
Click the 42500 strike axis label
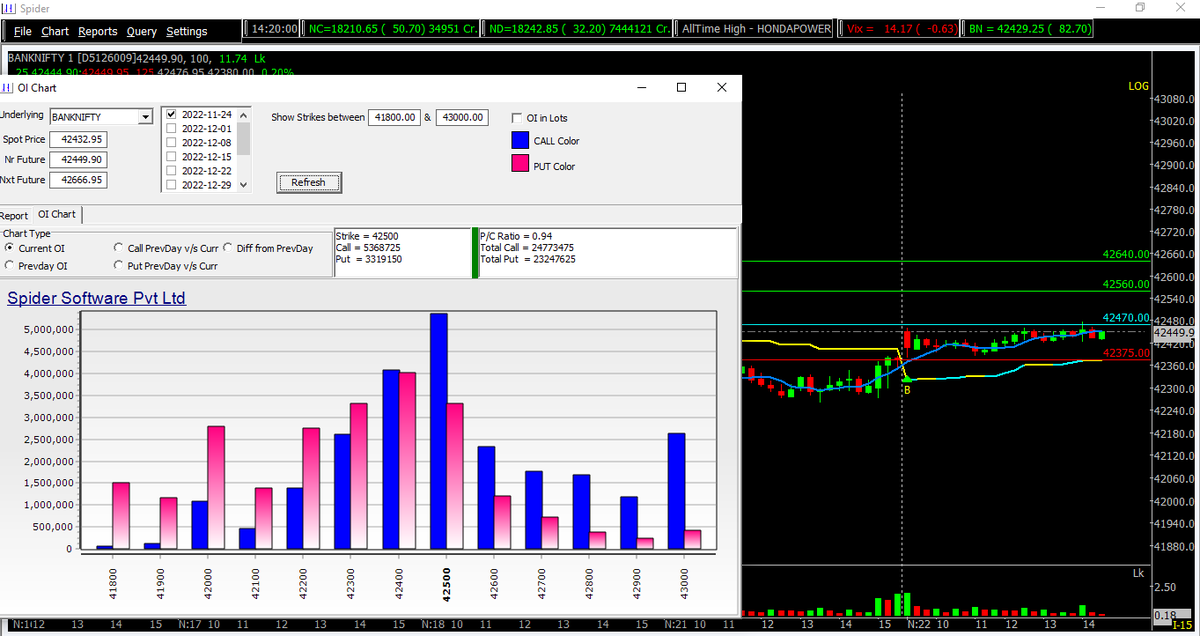click(446, 585)
